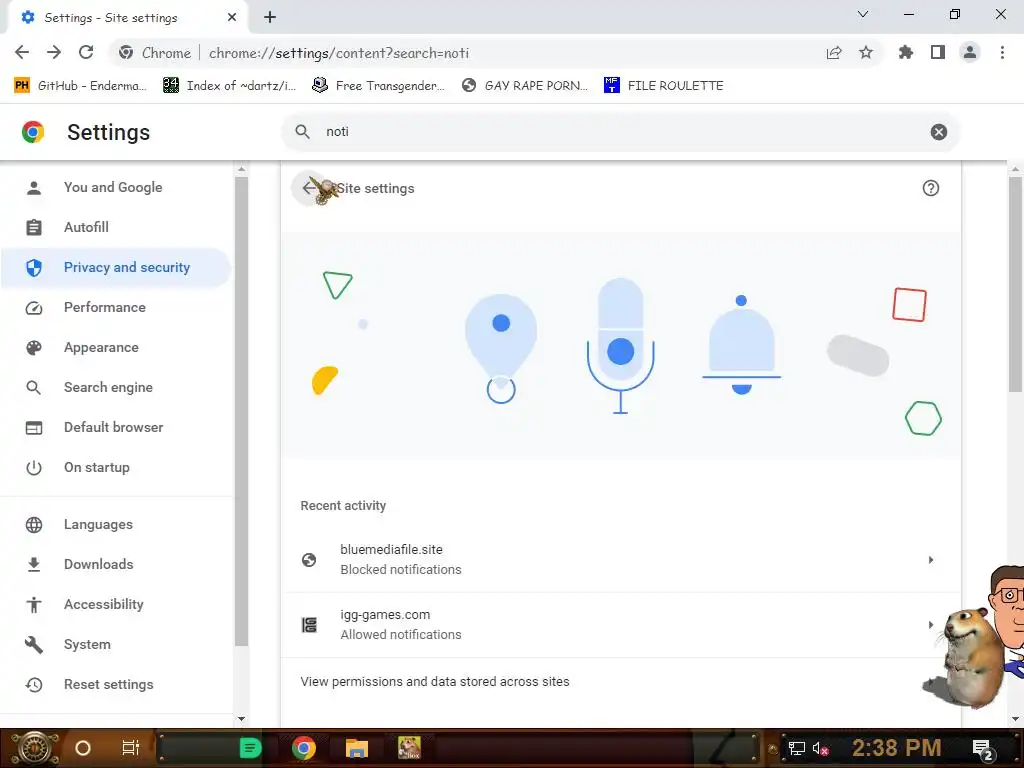Open the Start button on taskbar
This screenshot has height=768, width=1024.
click(35, 748)
